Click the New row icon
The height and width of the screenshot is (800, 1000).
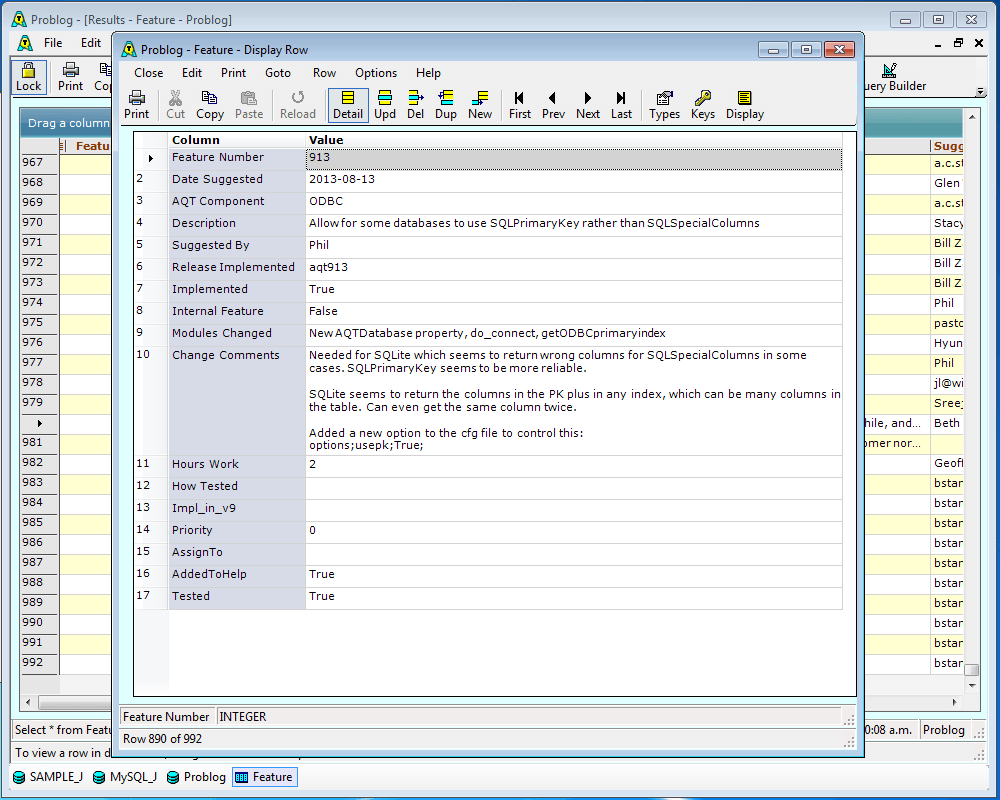(480, 105)
